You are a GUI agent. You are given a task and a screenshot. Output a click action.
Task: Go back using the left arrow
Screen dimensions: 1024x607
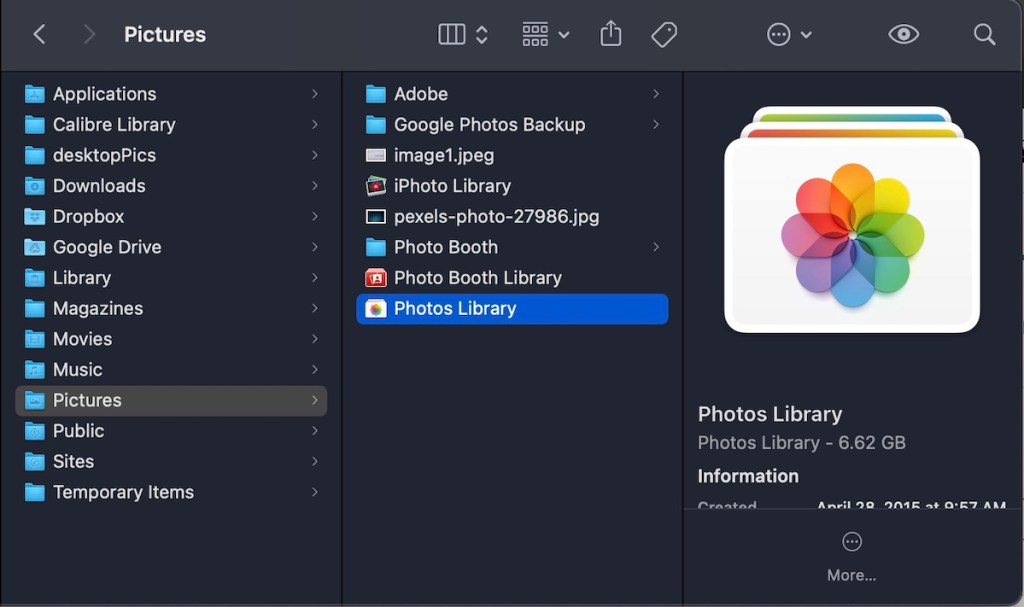click(40, 34)
